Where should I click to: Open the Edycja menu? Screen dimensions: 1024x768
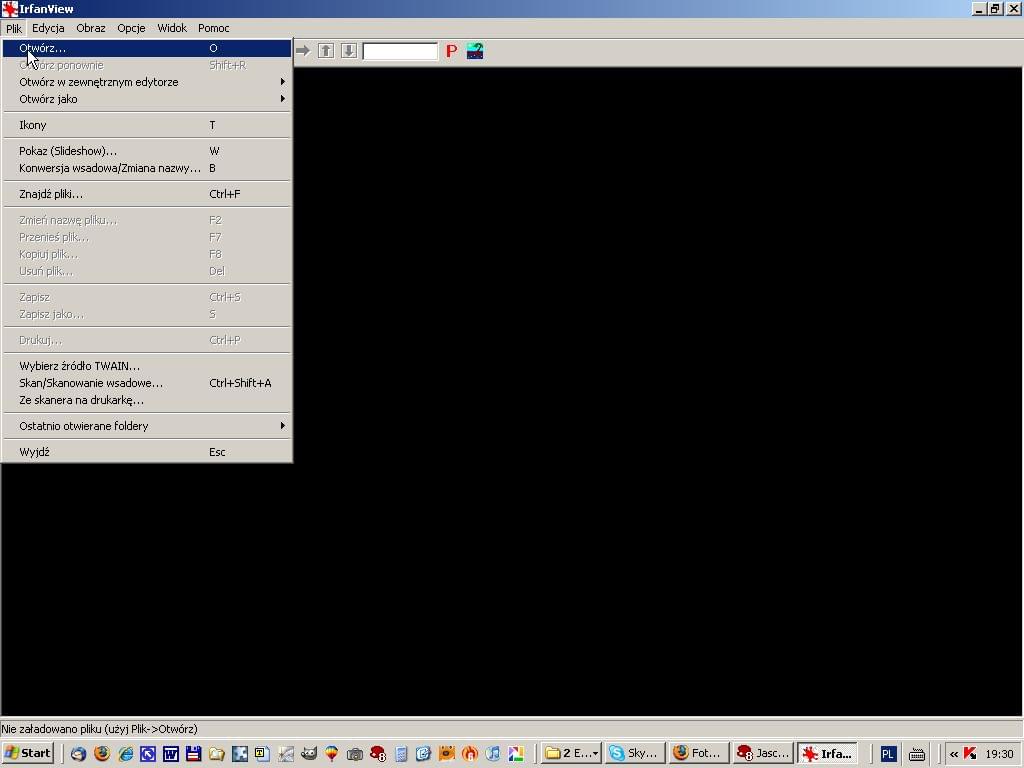coord(48,28)
